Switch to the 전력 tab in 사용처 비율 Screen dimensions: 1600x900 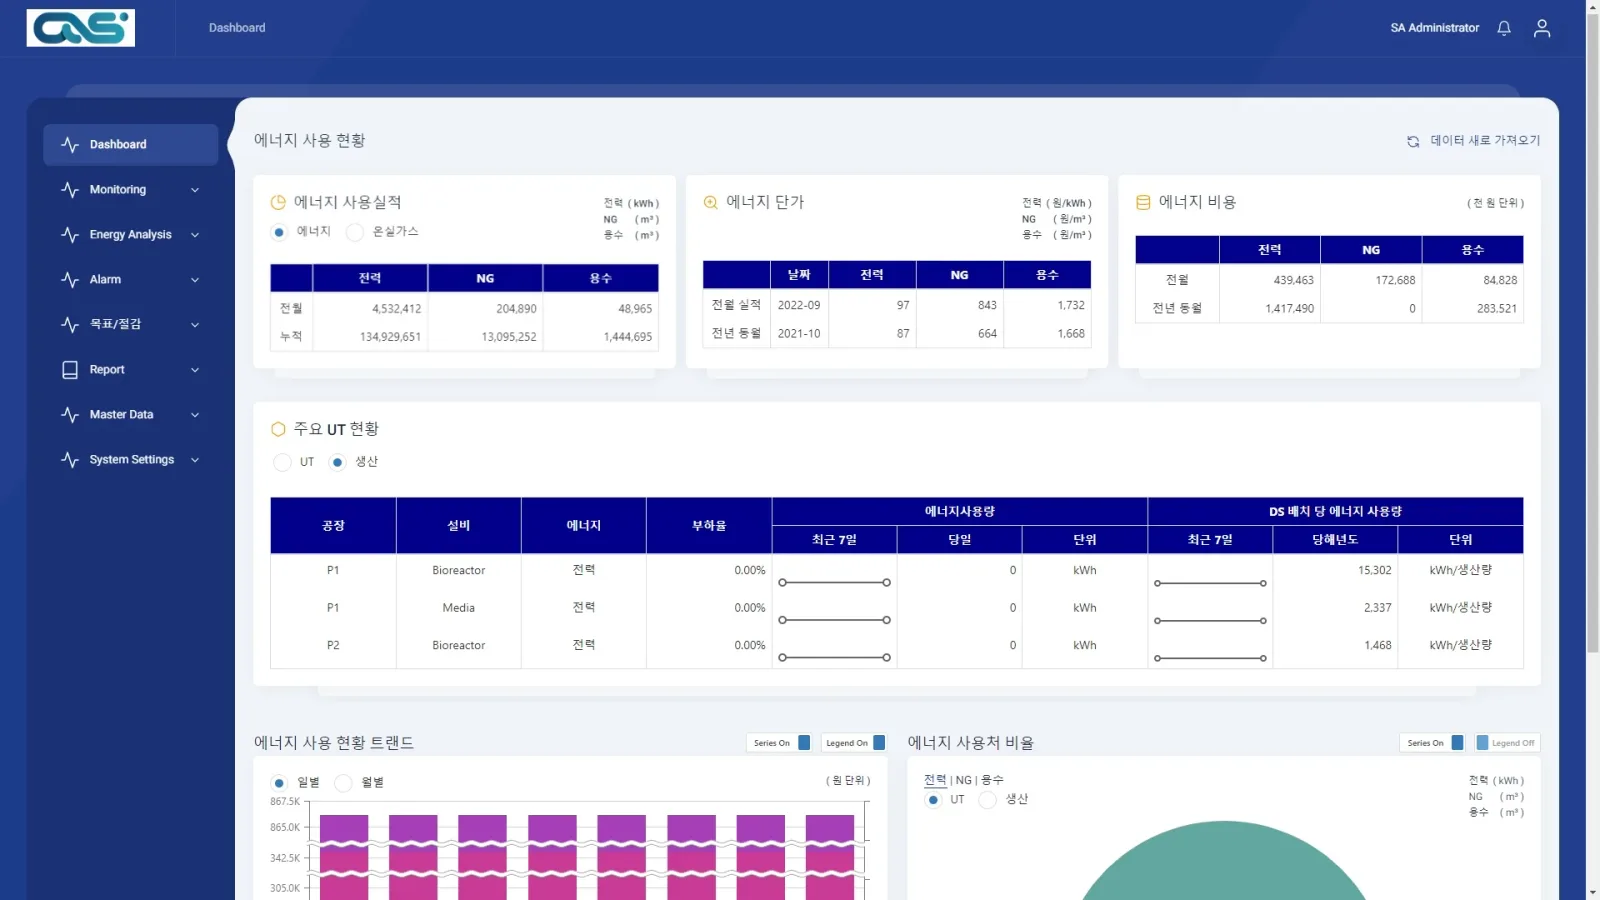click(x=935, y=780)
